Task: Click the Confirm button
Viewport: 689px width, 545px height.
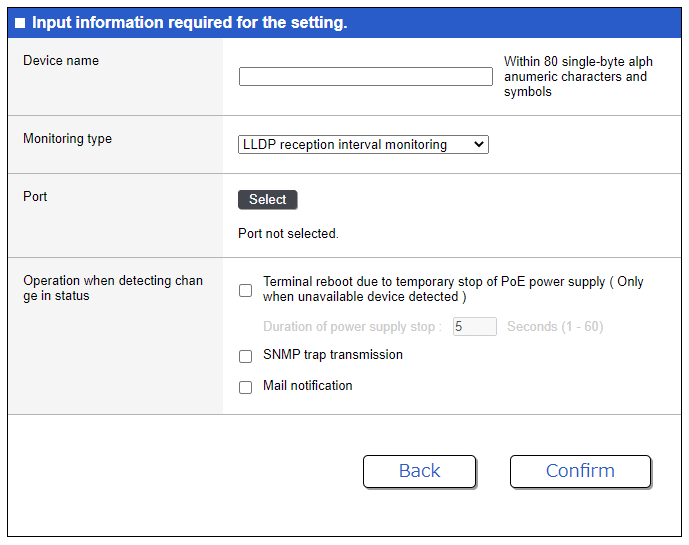Action: pyautogui.click(x=580, y=471)
